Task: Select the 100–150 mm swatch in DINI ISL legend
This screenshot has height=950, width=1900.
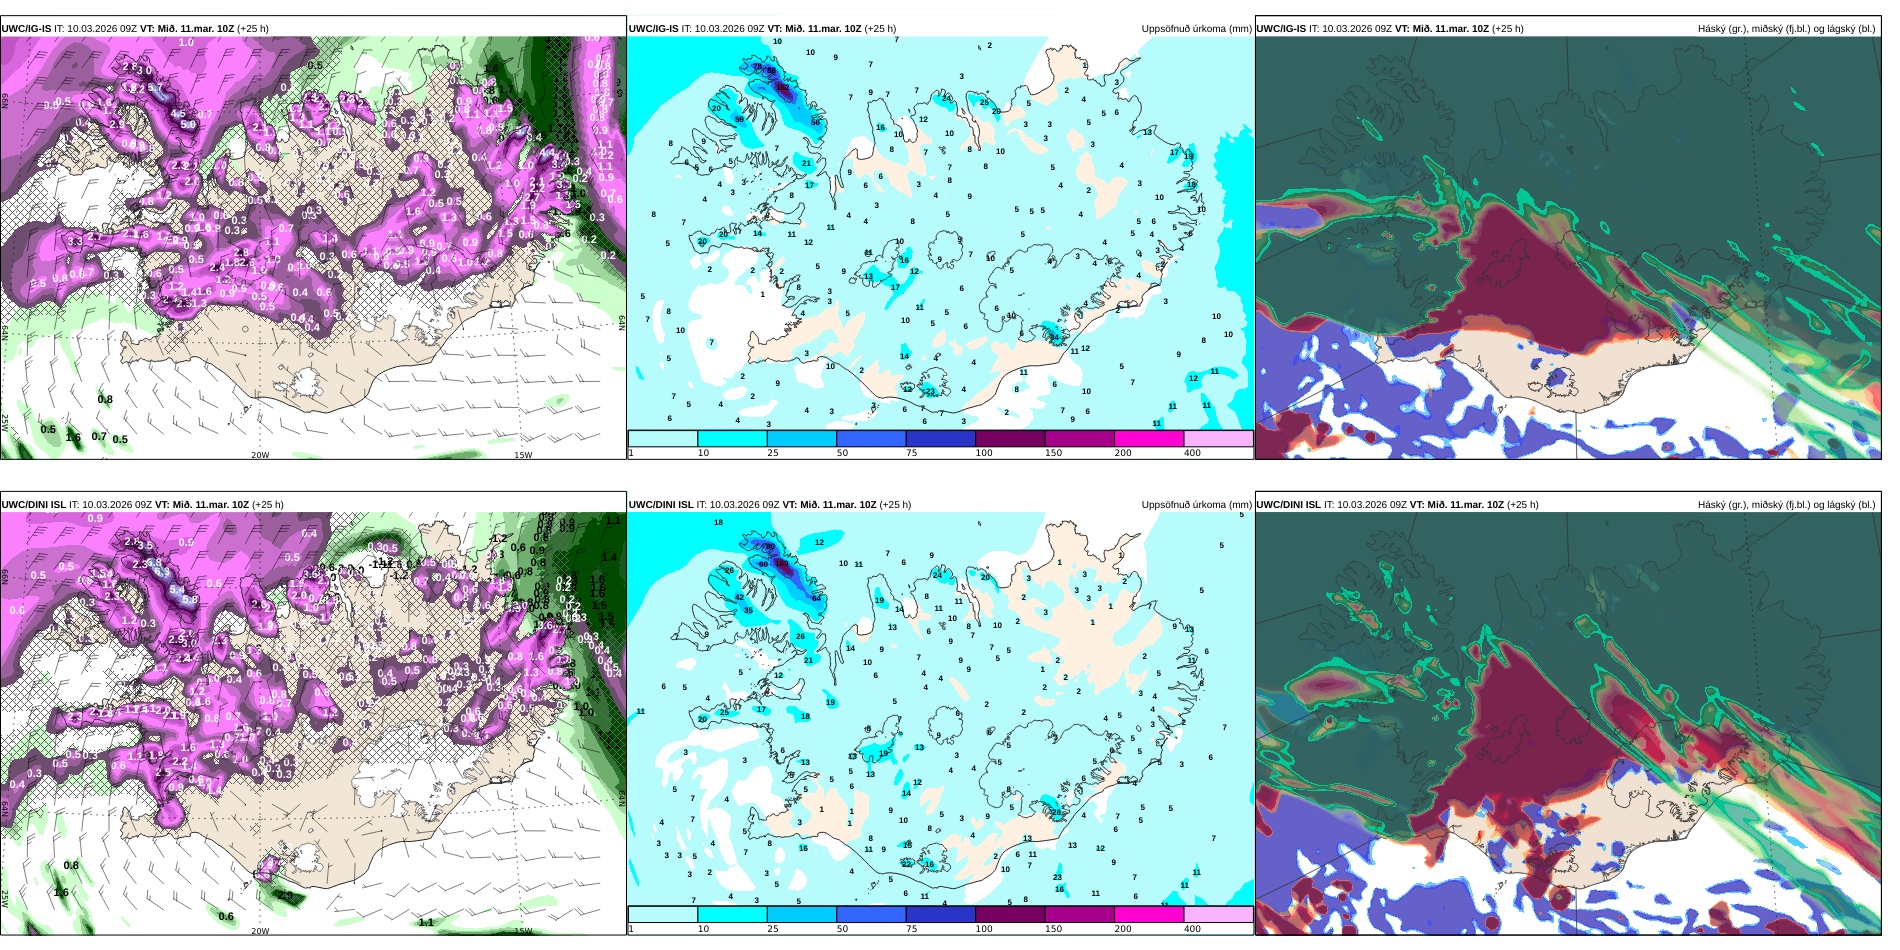Action: click(1010, 914)
